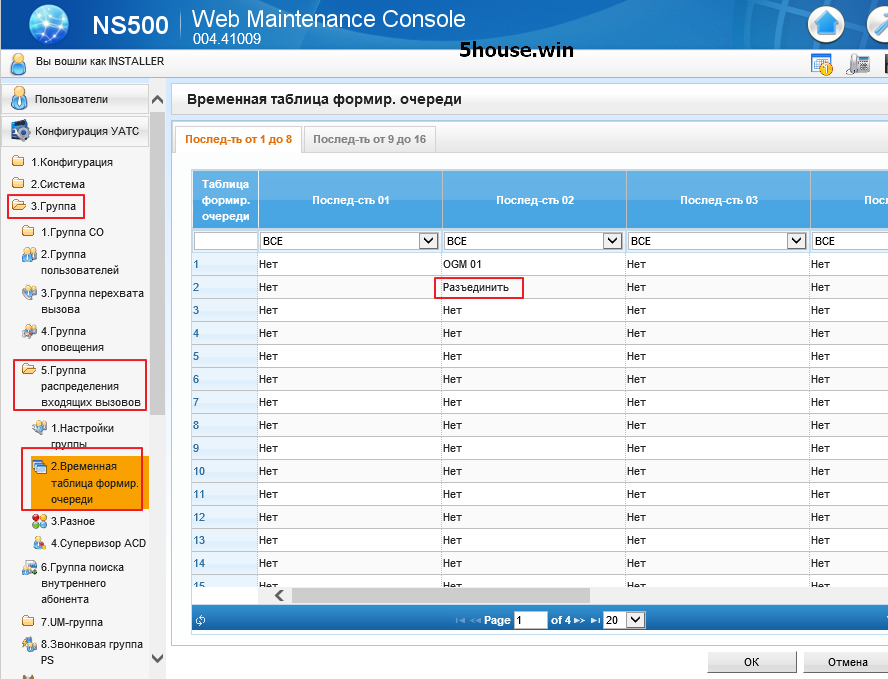888x679 pixels.
Task: Switch to Послед-ть от 1 до 8 tab
Action: pos(238,139)
